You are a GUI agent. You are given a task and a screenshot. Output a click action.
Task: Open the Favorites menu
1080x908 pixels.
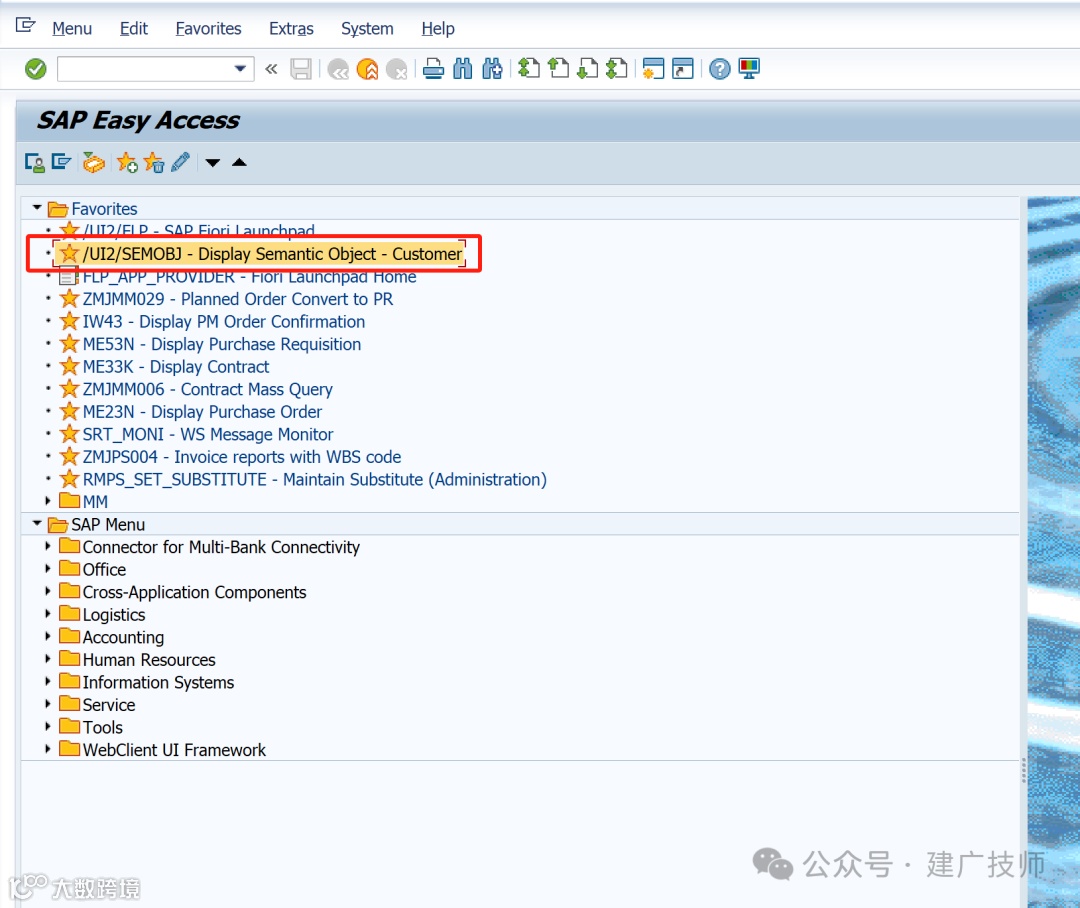click(x=209, y=29)
